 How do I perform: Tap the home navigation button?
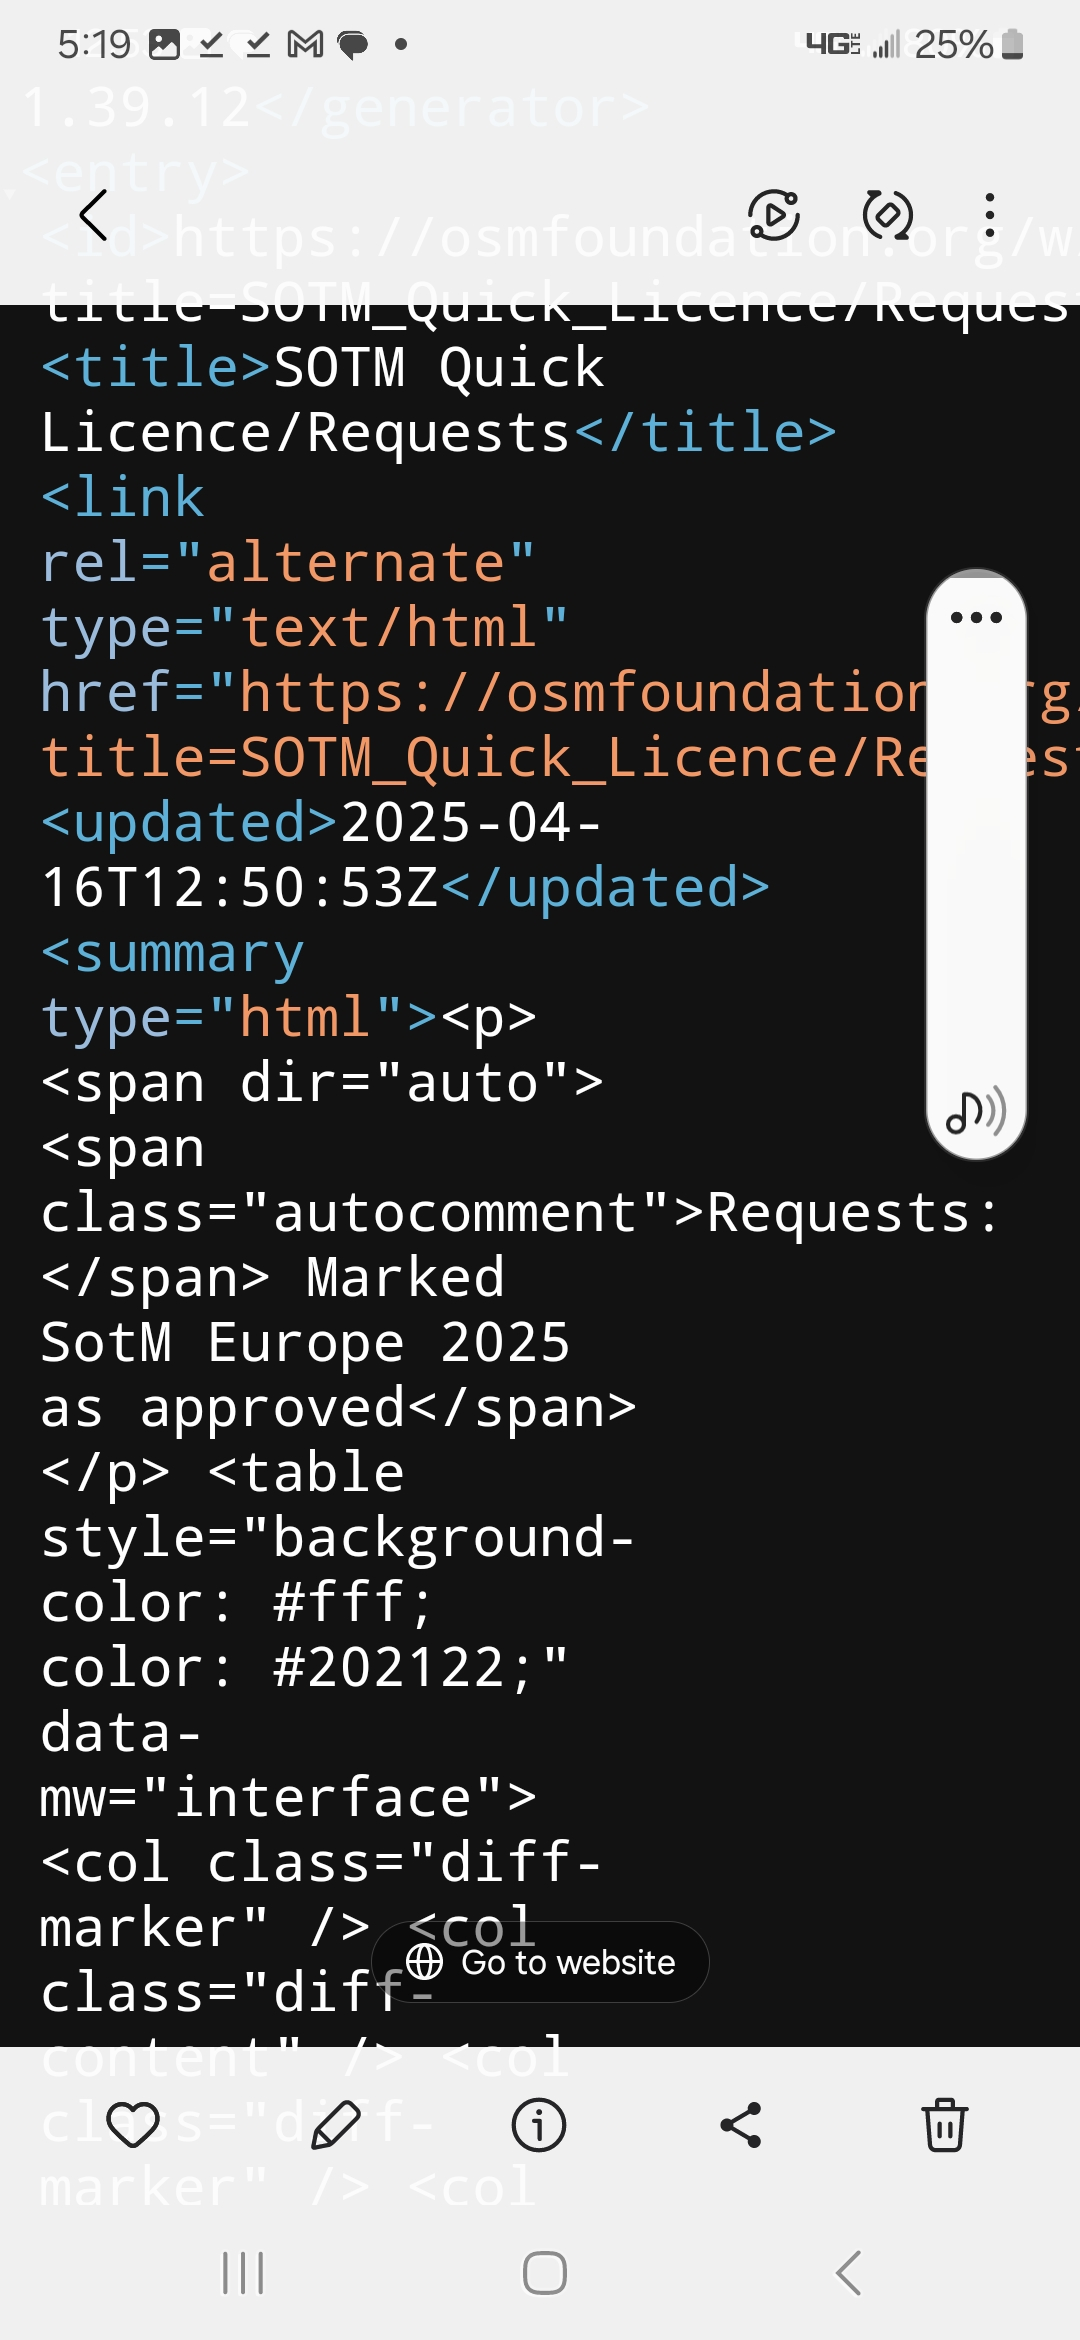(545, 2273)
